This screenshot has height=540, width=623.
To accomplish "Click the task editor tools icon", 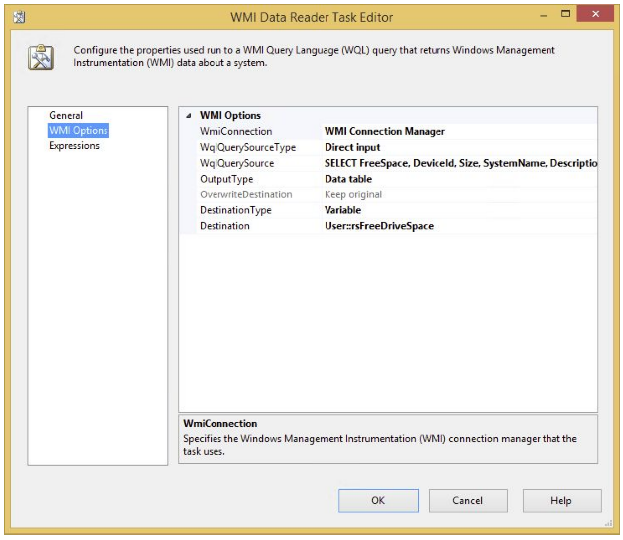I will (x=41, y=58).
